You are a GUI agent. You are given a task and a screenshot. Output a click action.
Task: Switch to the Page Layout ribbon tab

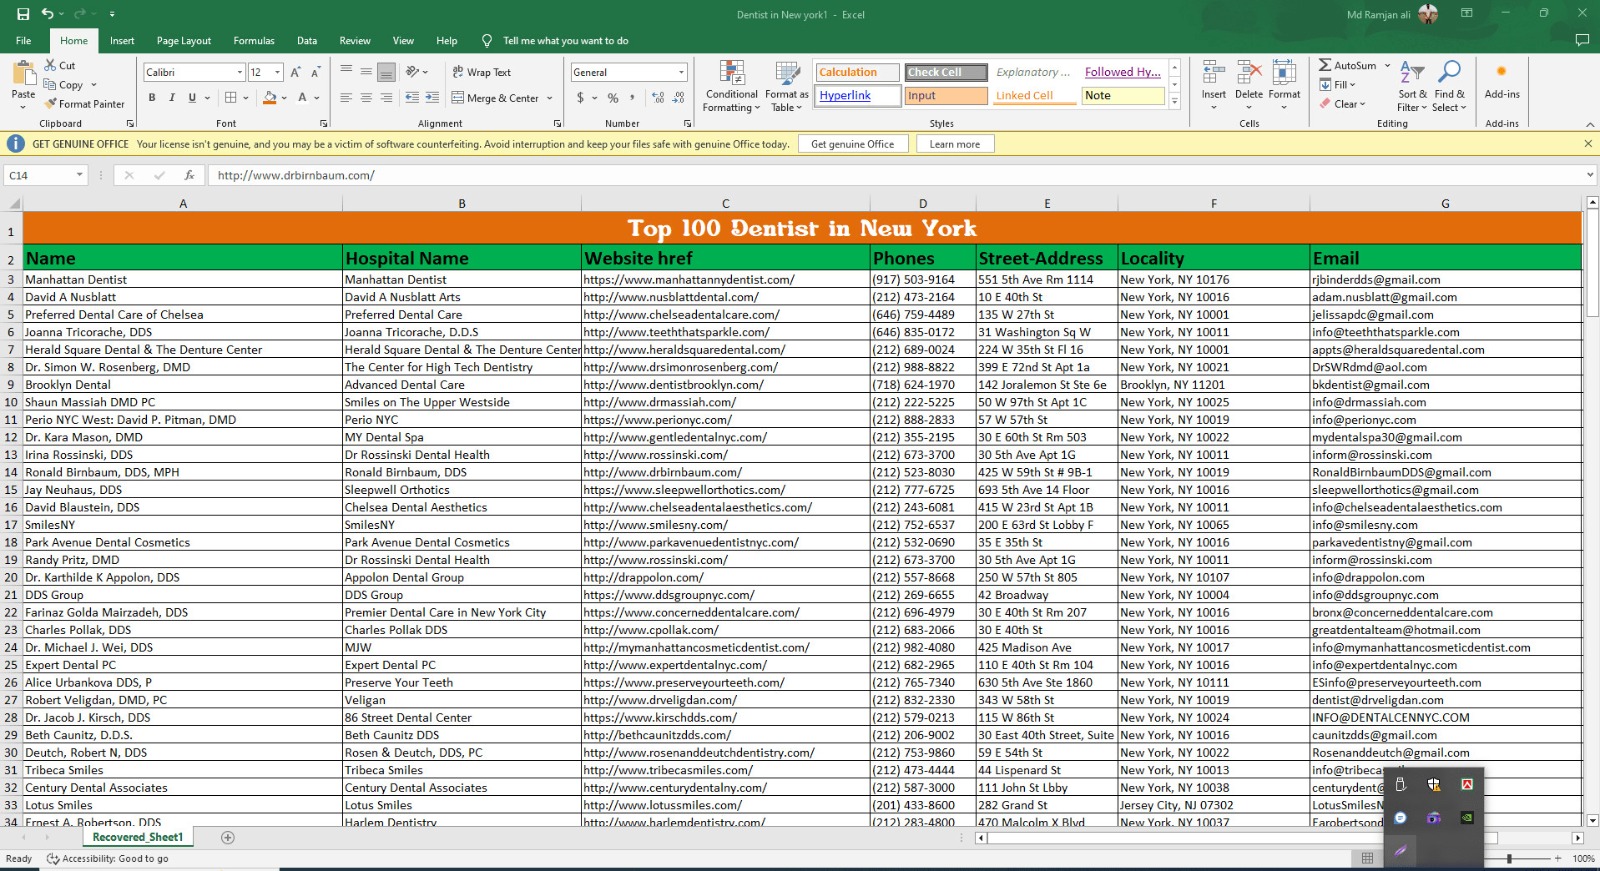tap(184, 41)
